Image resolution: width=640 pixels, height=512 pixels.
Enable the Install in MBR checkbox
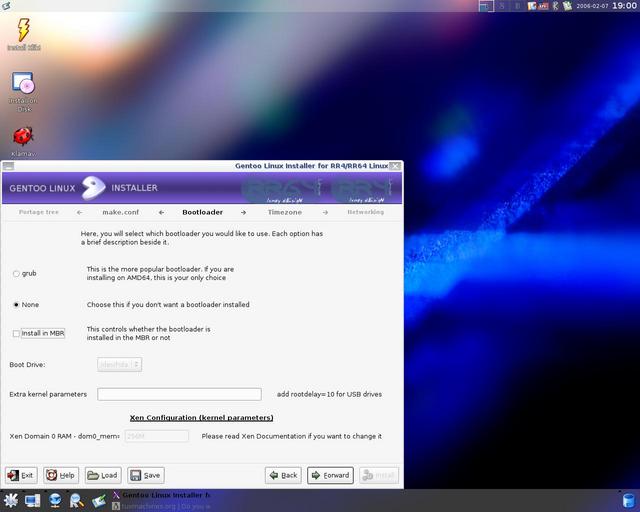[16, 334]
